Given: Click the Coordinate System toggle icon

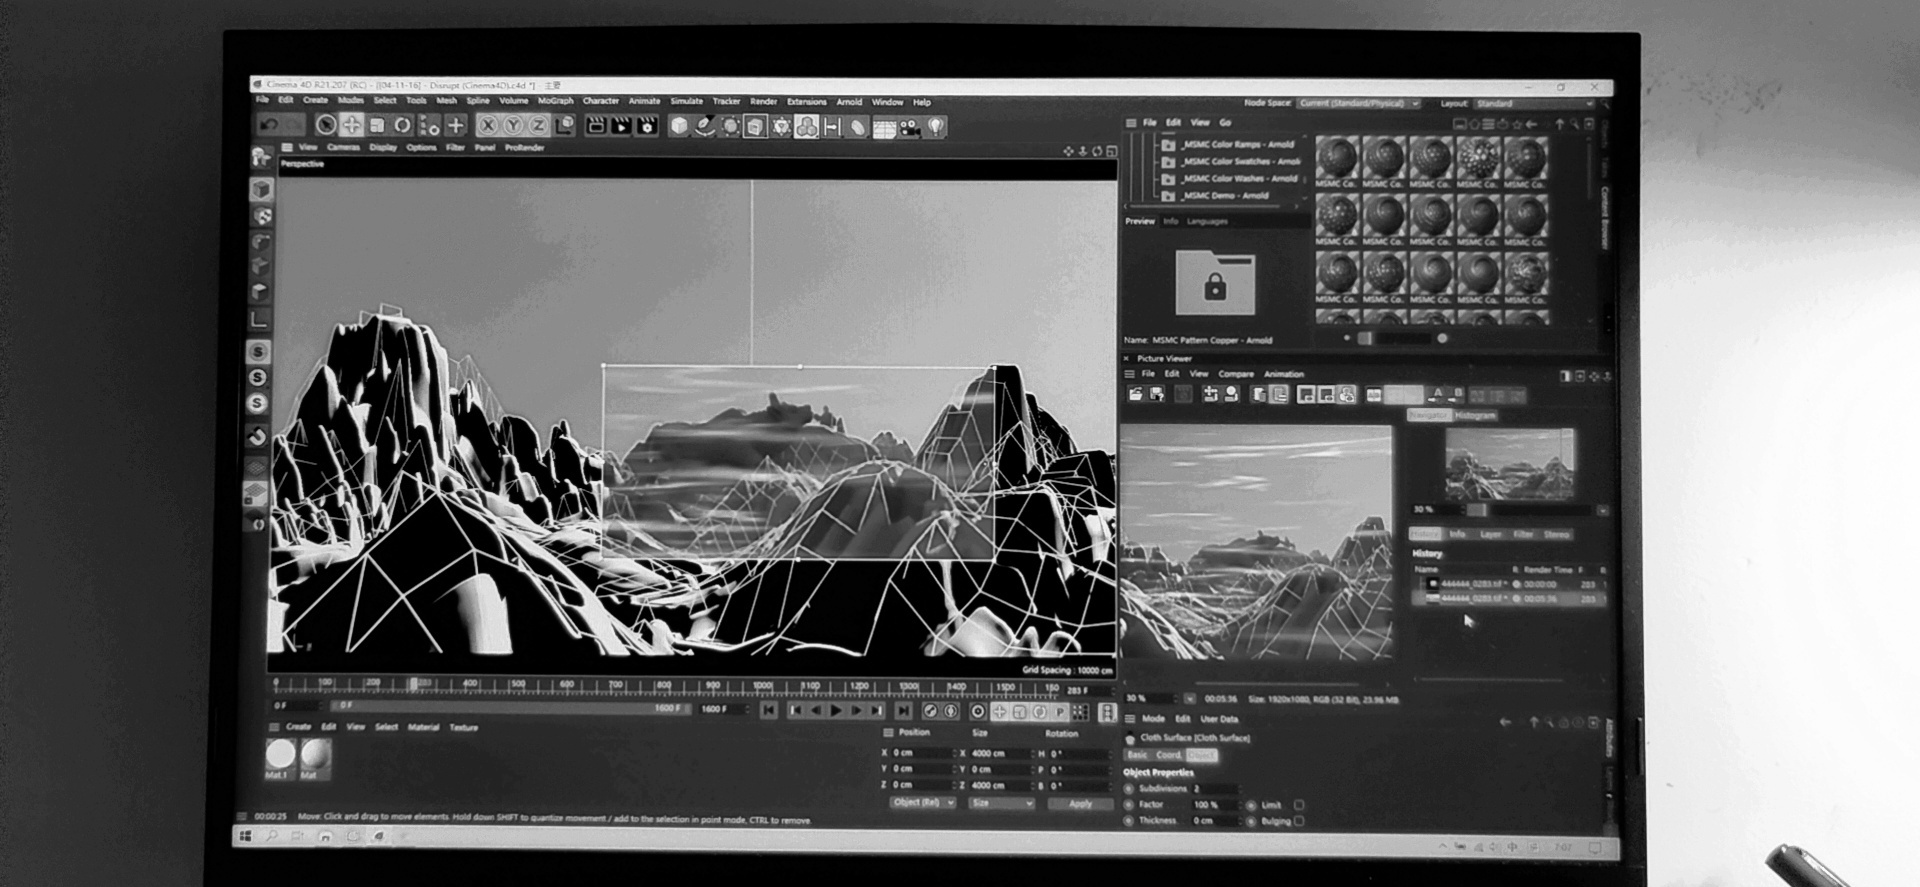Looking at the screenshot, I should 564,125.
